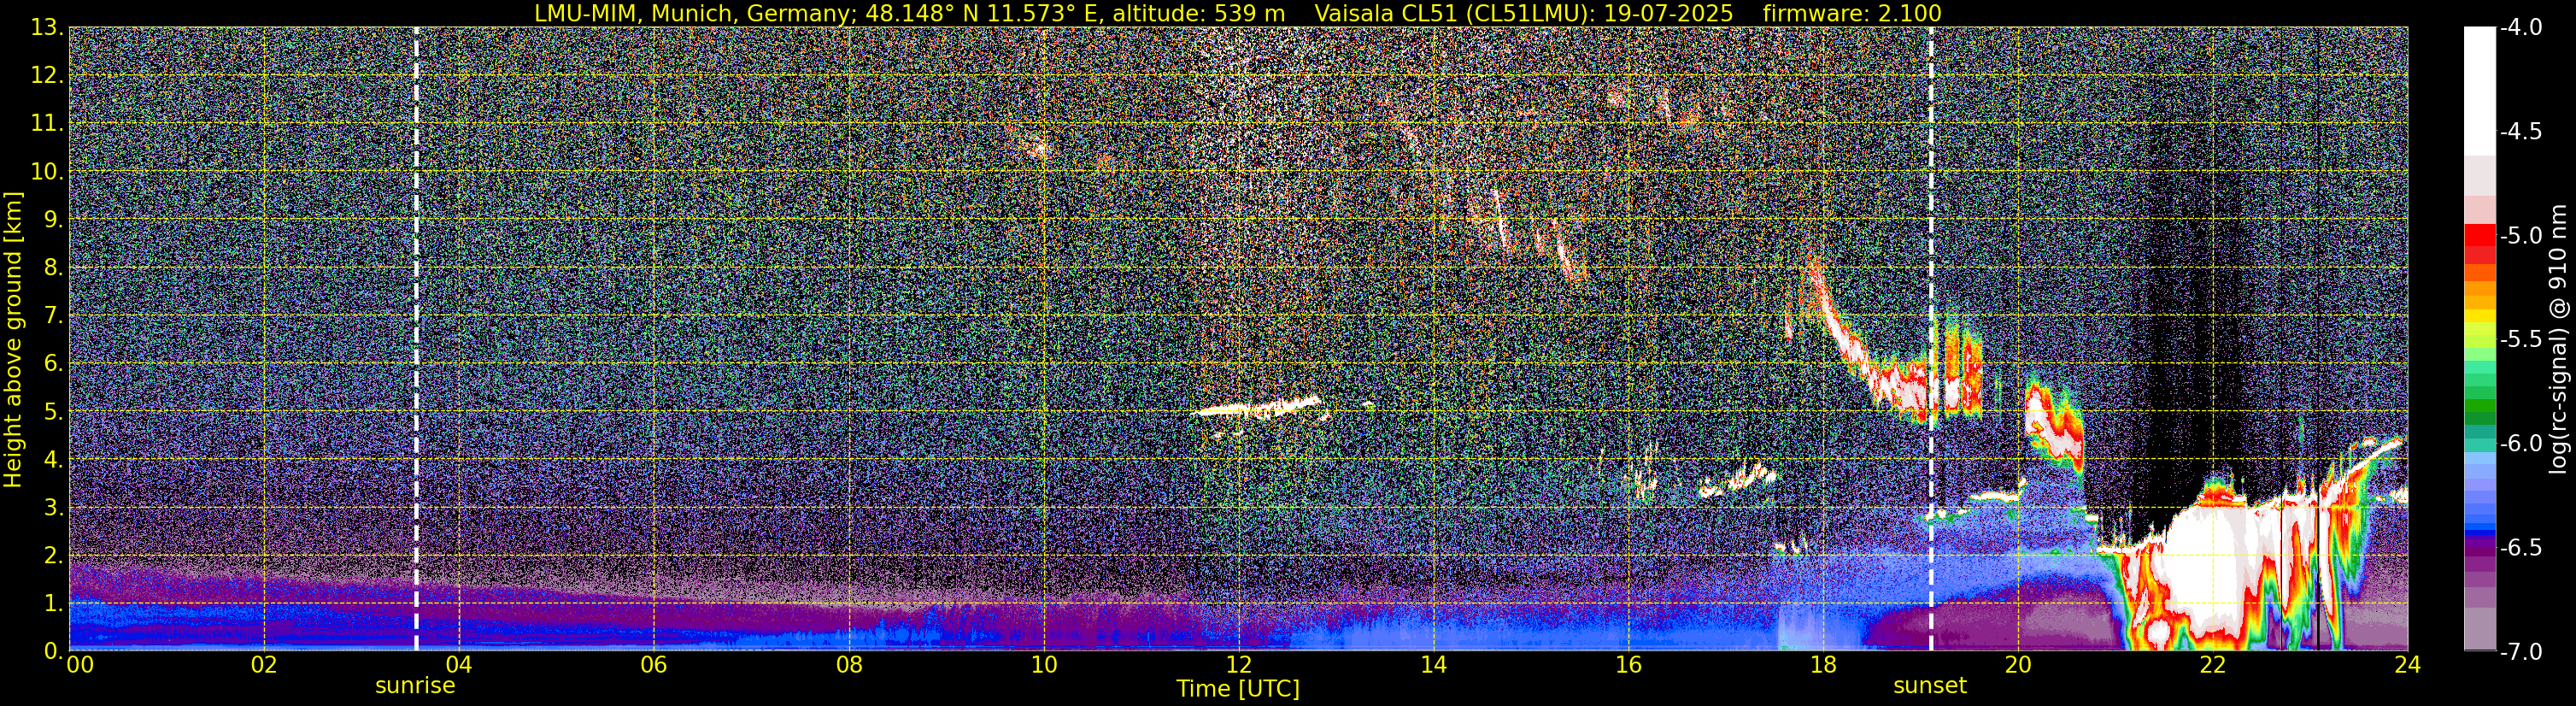This screenshot has height=706, width=2576.
Task: Click the '16' time tick label
Action: click(x=1628, y=665)
